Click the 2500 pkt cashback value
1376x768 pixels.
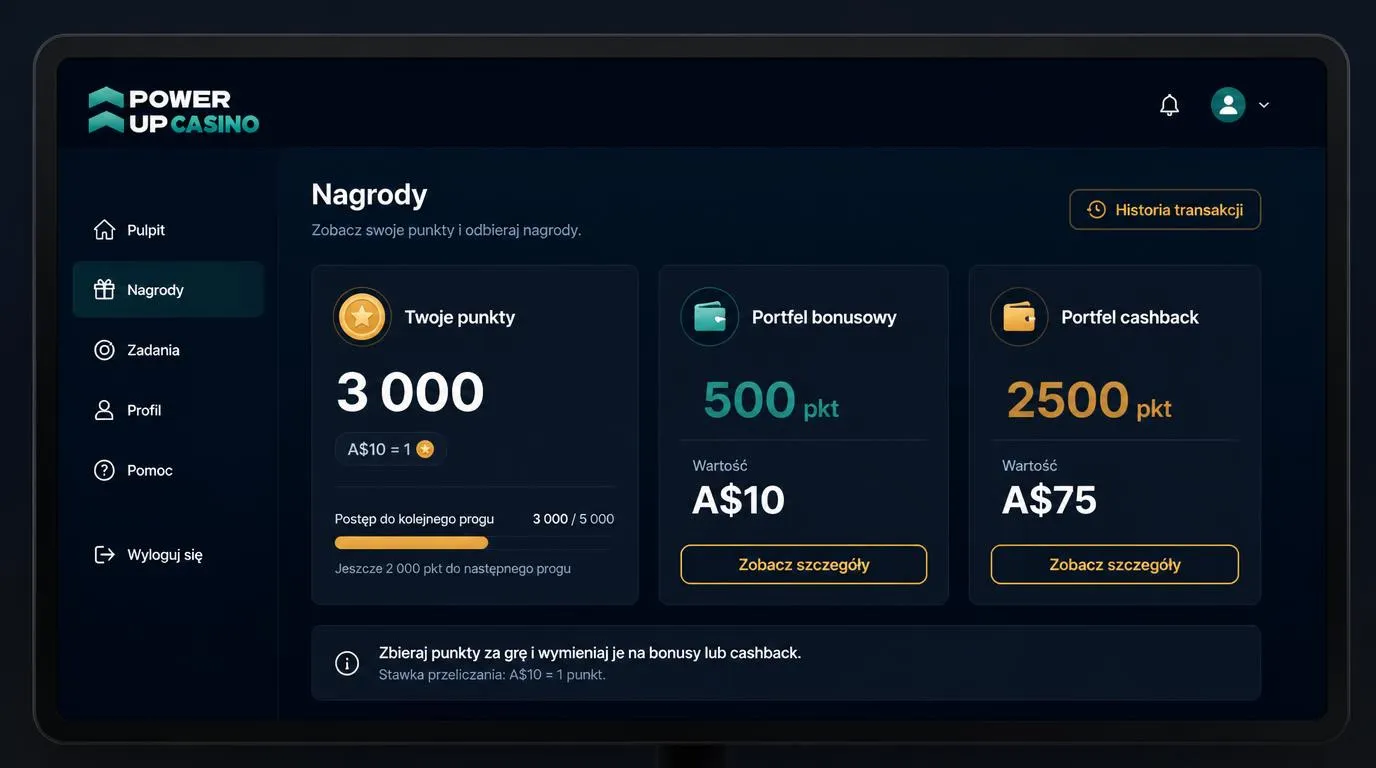coord(1089,400)
